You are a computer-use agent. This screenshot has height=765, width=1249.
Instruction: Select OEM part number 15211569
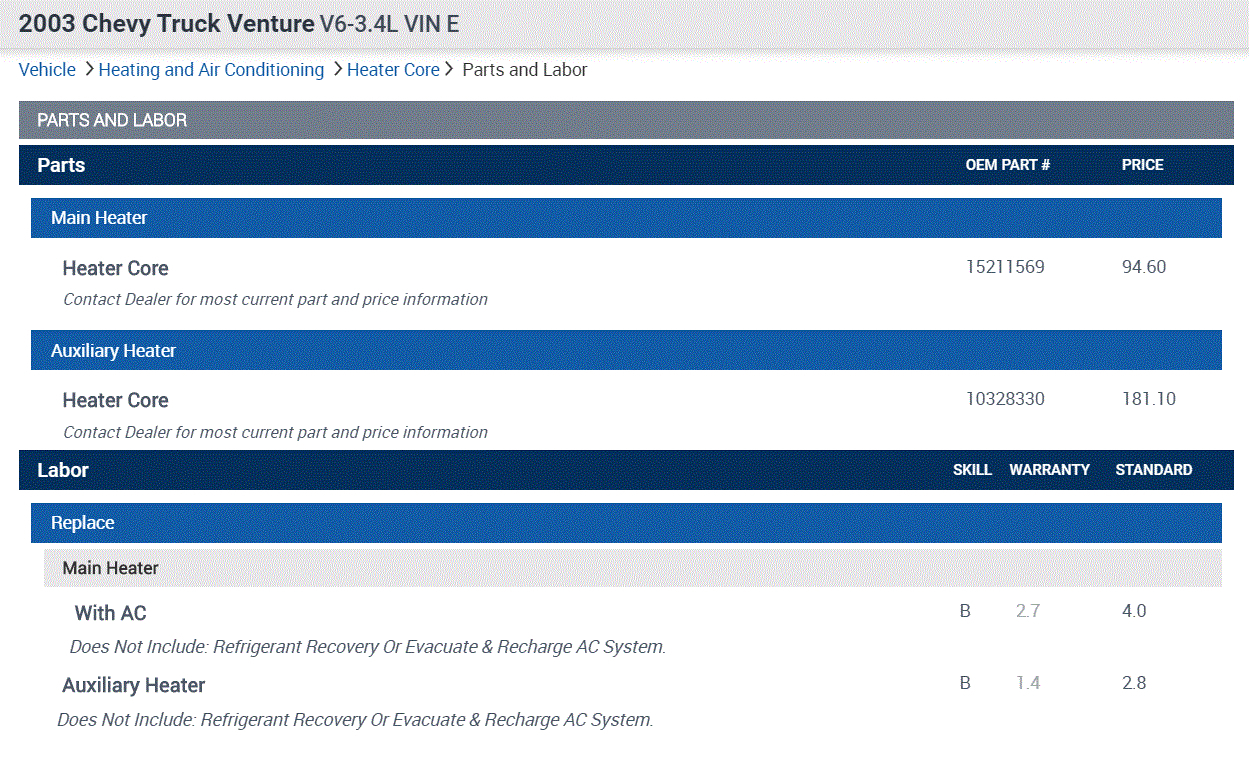tap(1005, 267)
